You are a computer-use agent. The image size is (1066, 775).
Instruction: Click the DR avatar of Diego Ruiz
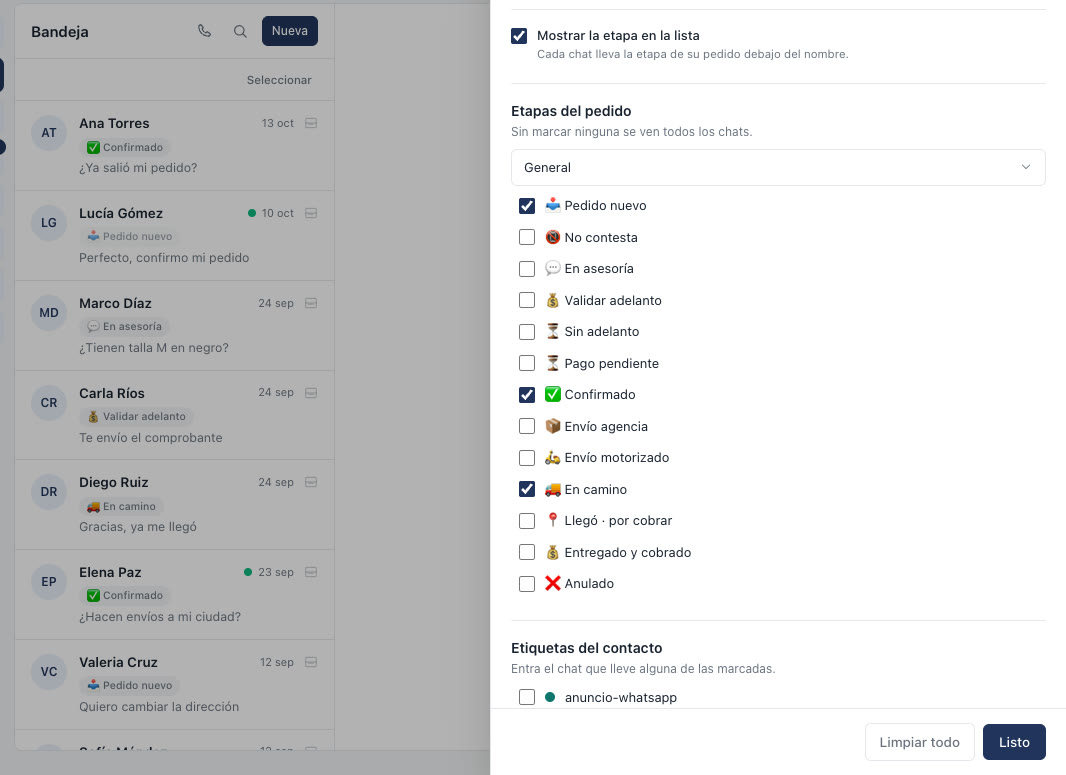point(49,492)
